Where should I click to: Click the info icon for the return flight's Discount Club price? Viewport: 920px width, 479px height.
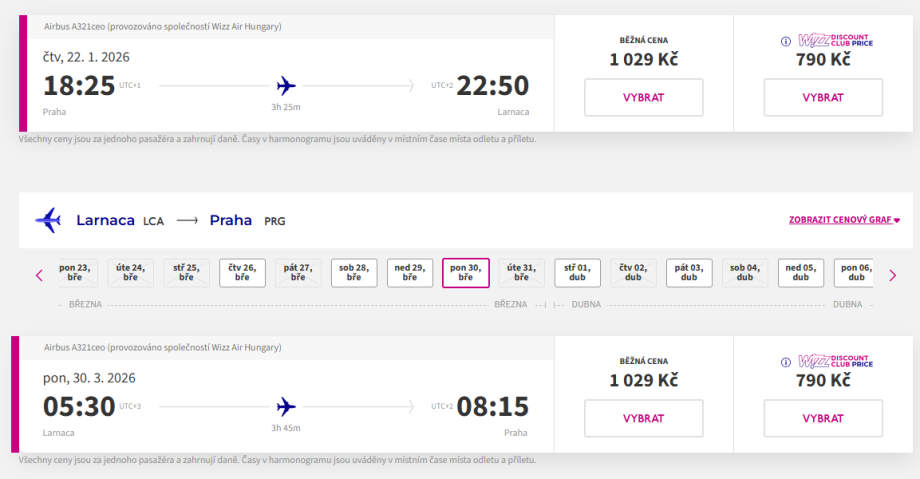click(x=786, y=361)
